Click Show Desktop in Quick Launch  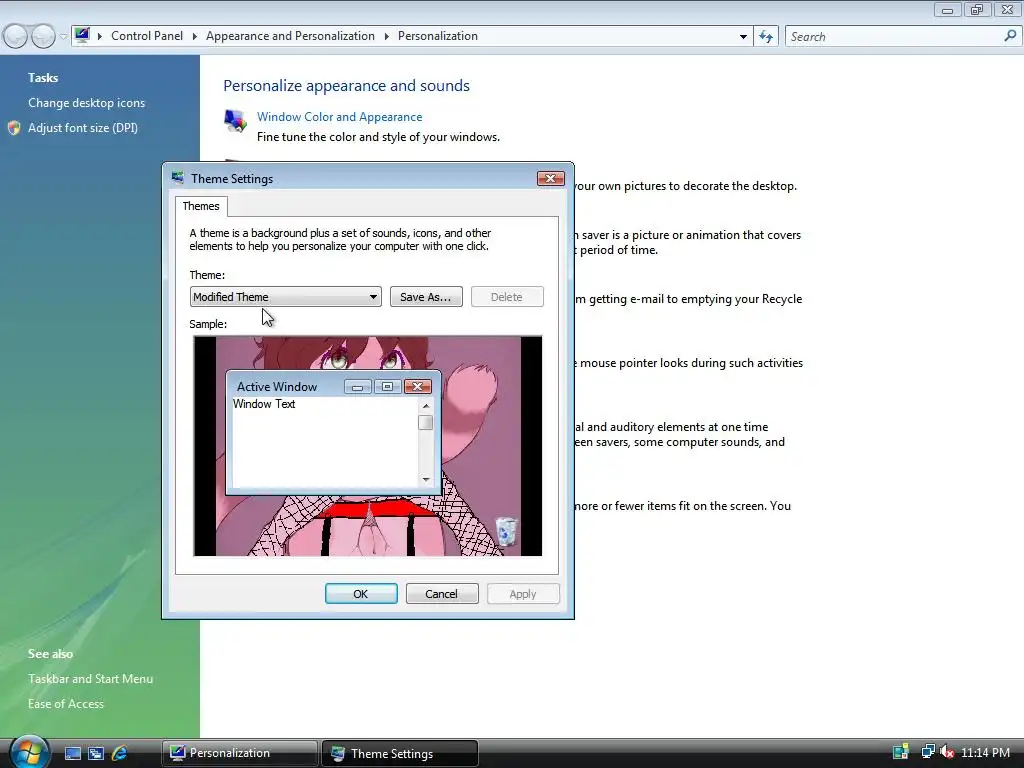click(x=72, y=754)
